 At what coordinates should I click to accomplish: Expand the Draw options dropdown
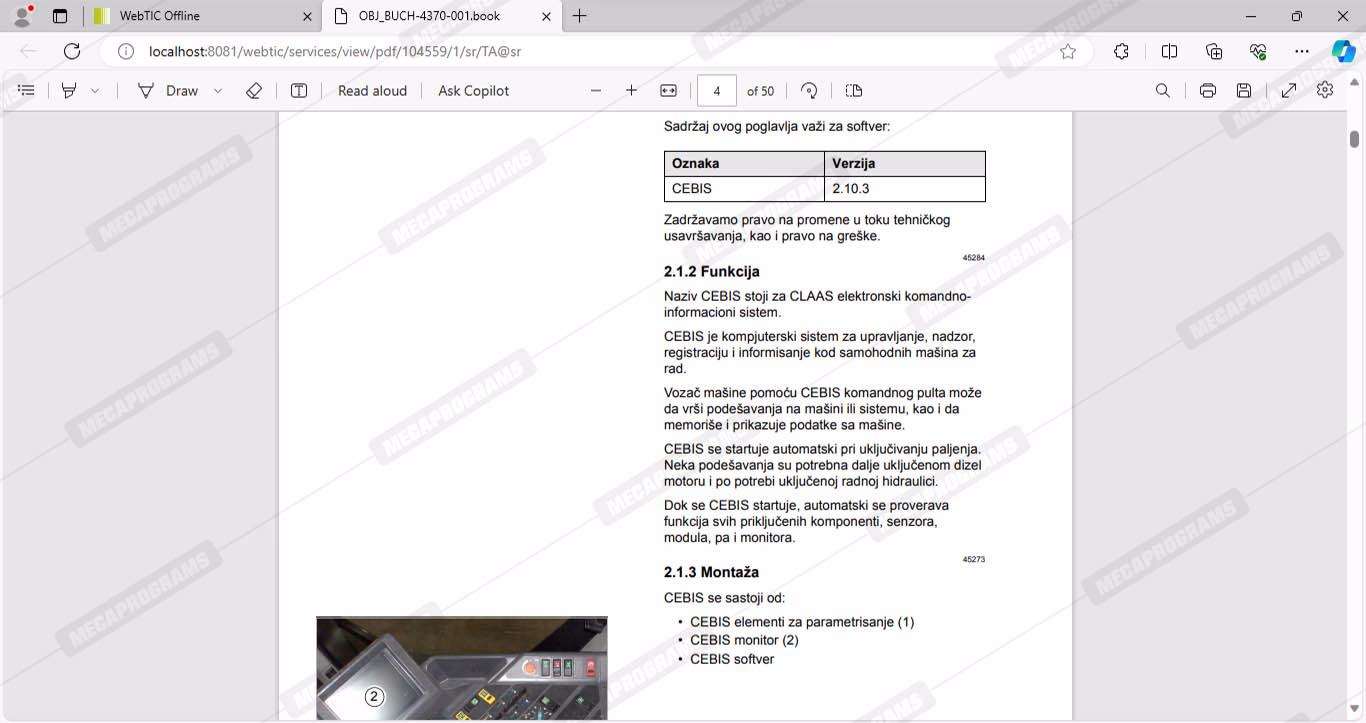click(218, 91)
